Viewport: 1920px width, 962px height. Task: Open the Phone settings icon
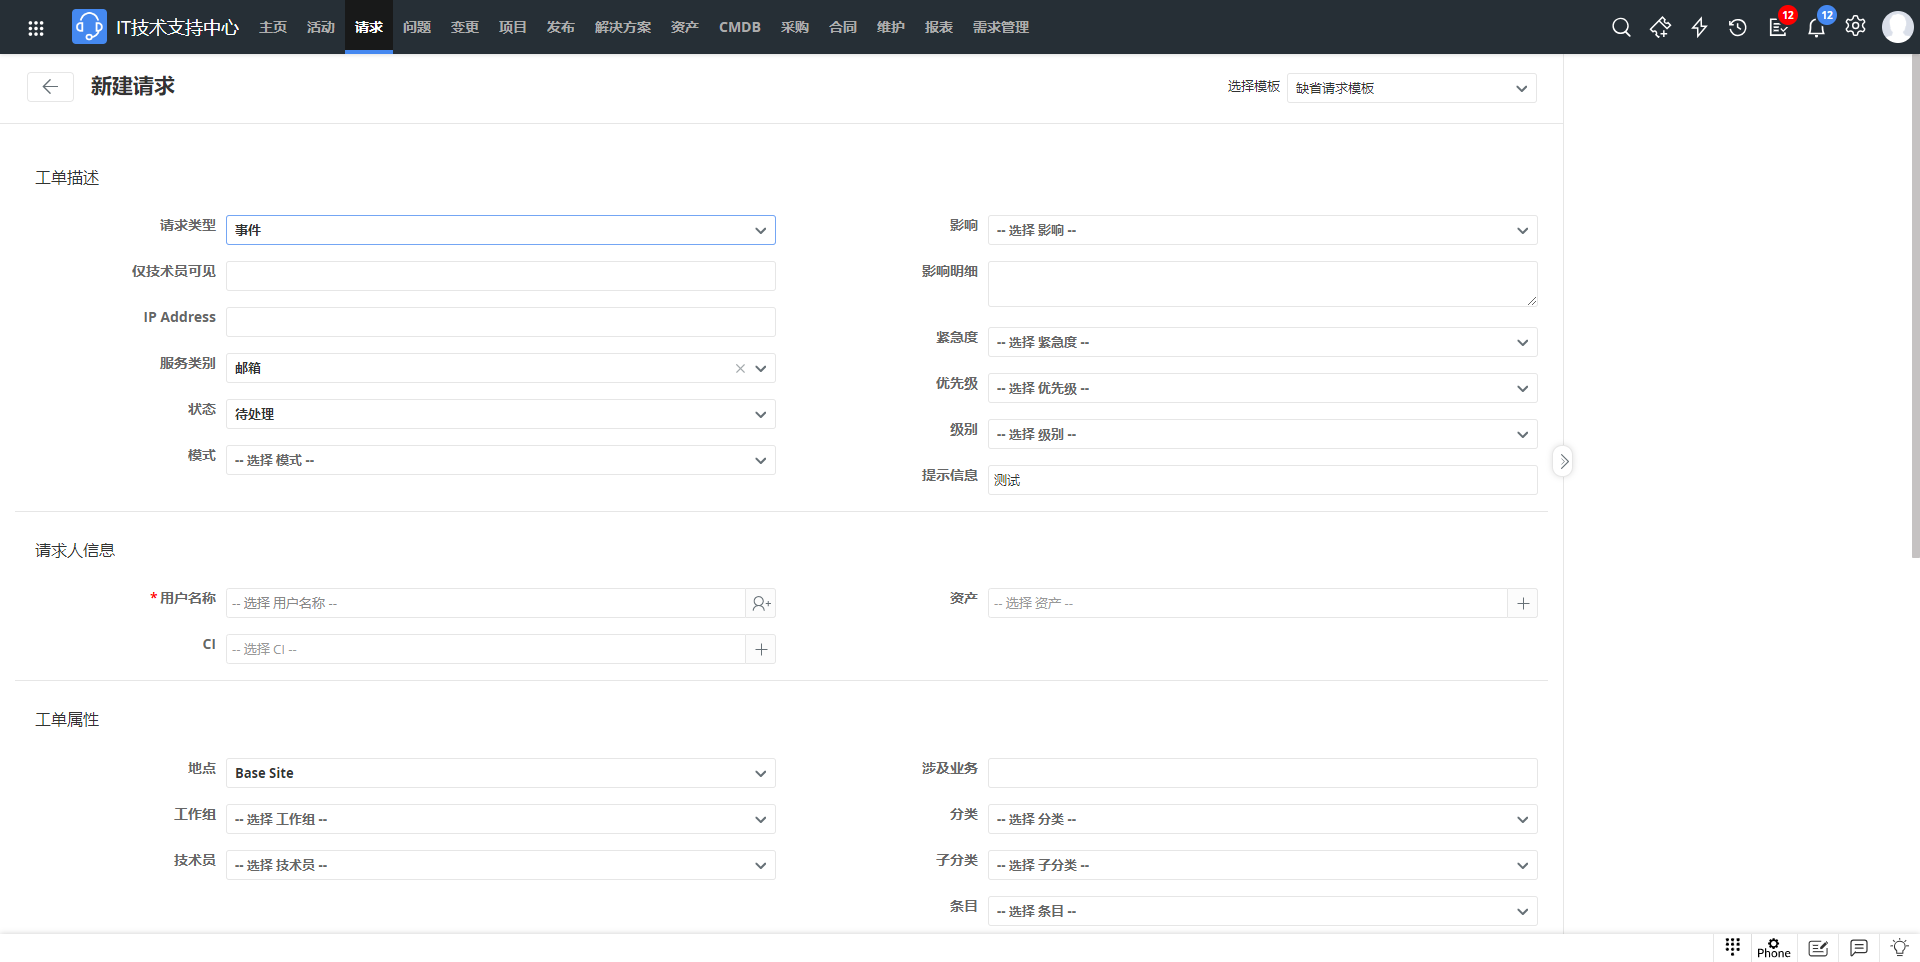point(1774,948)
